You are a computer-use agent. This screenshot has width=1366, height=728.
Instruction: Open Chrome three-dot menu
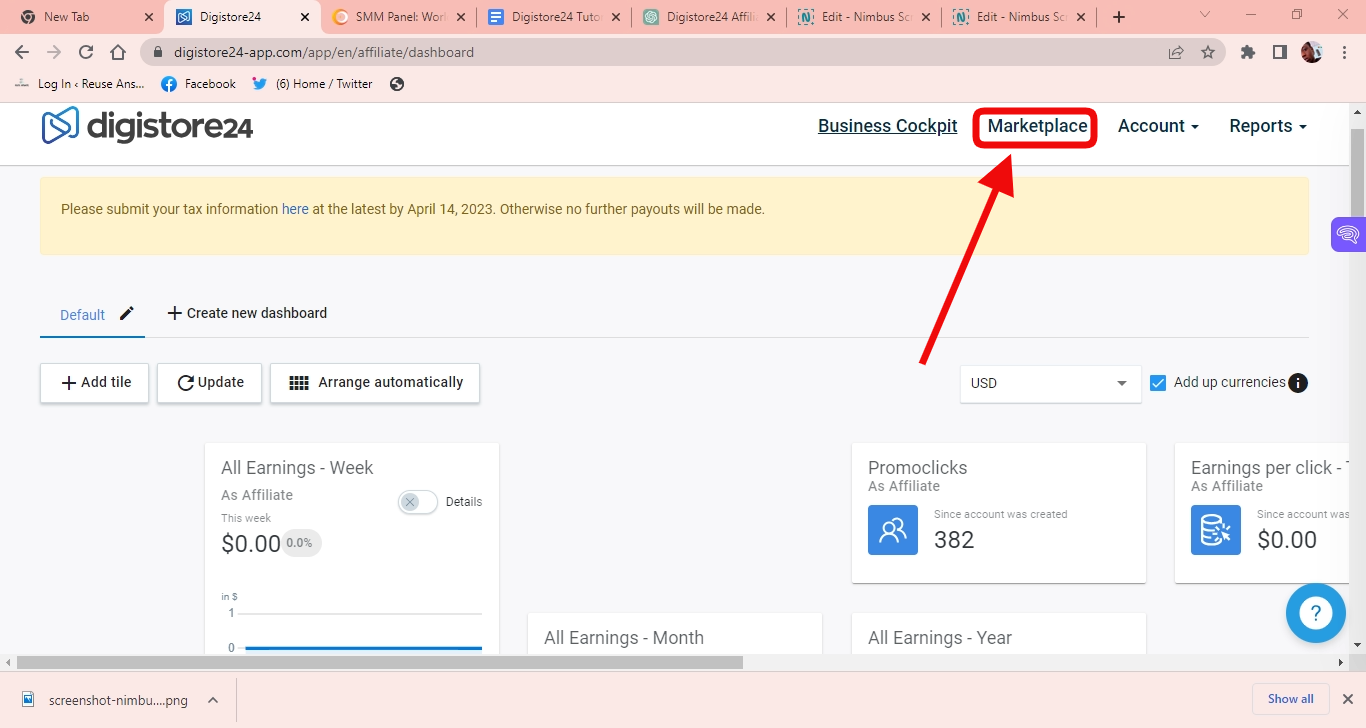click(x=1343, y=52)
